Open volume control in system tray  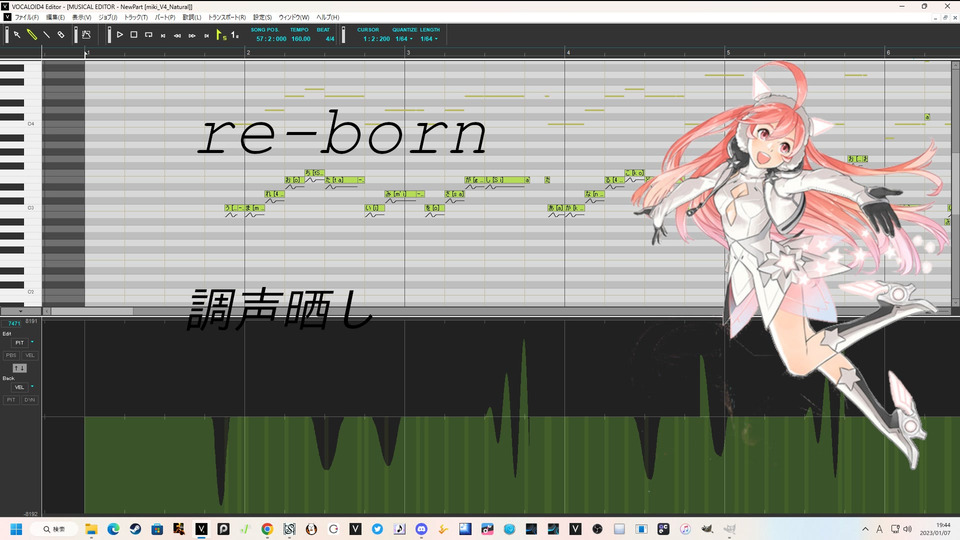click(907, 529)
